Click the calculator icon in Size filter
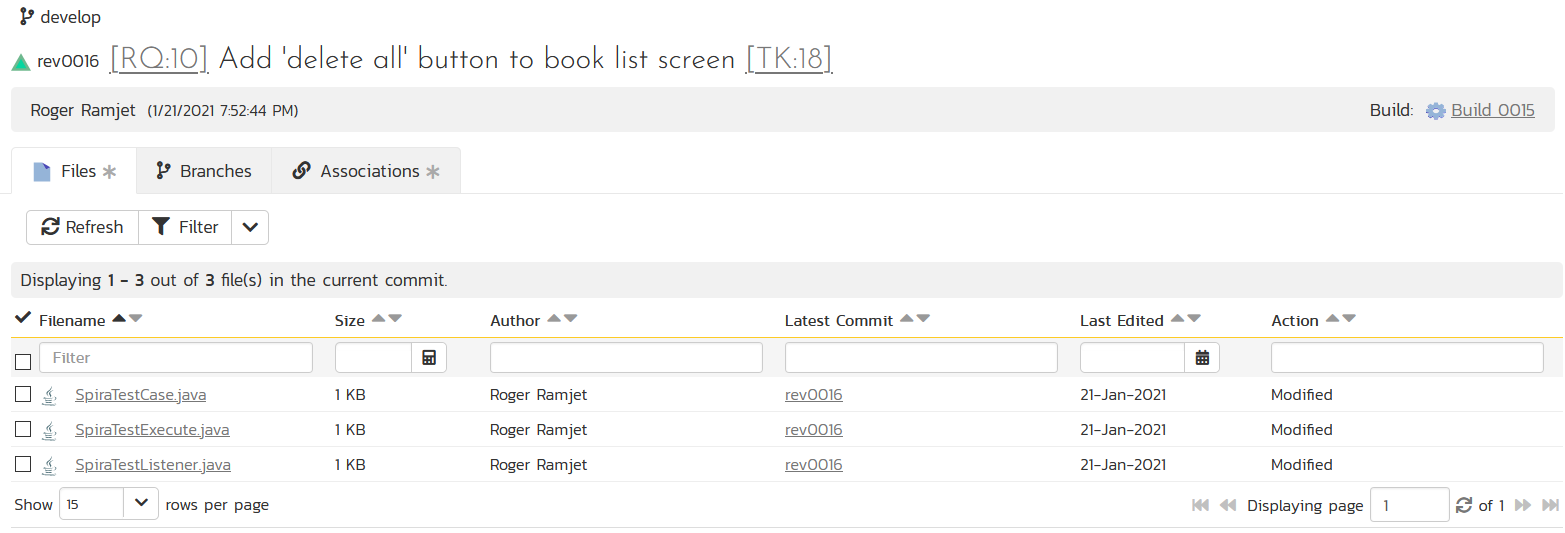 click(x=429, y=358)
